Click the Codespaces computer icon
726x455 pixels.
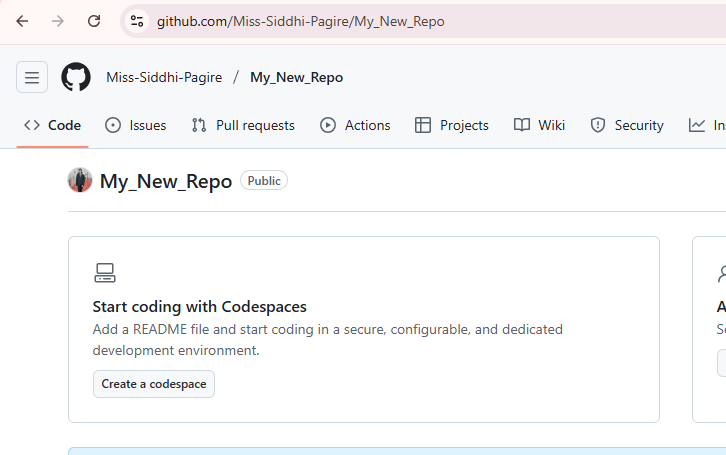[x=105, y=273]
